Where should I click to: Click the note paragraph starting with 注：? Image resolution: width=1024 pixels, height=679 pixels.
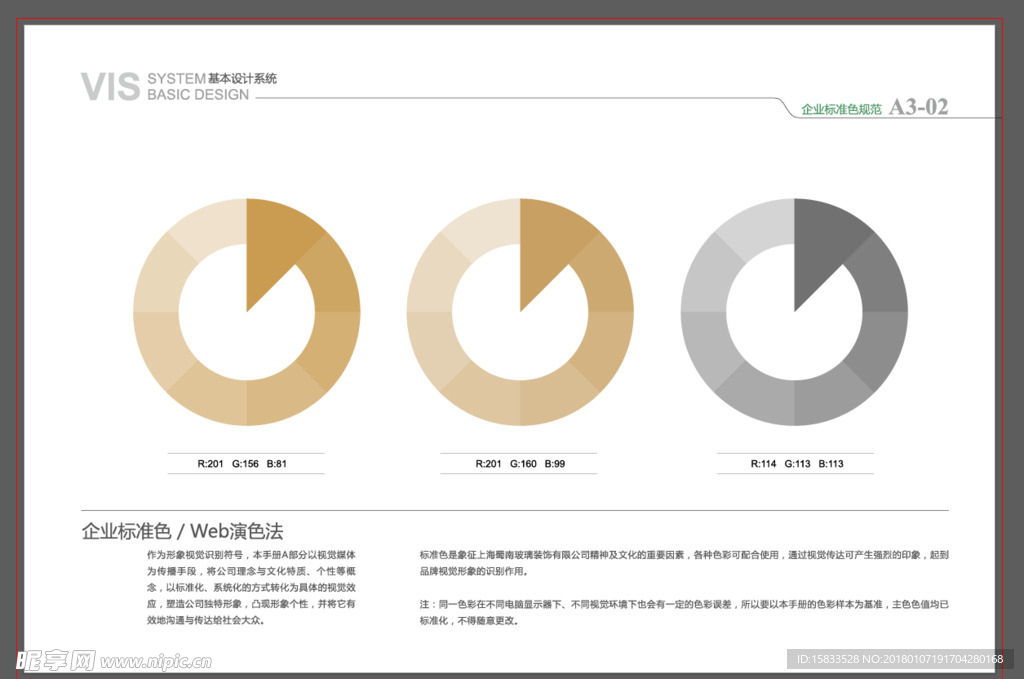684,613
